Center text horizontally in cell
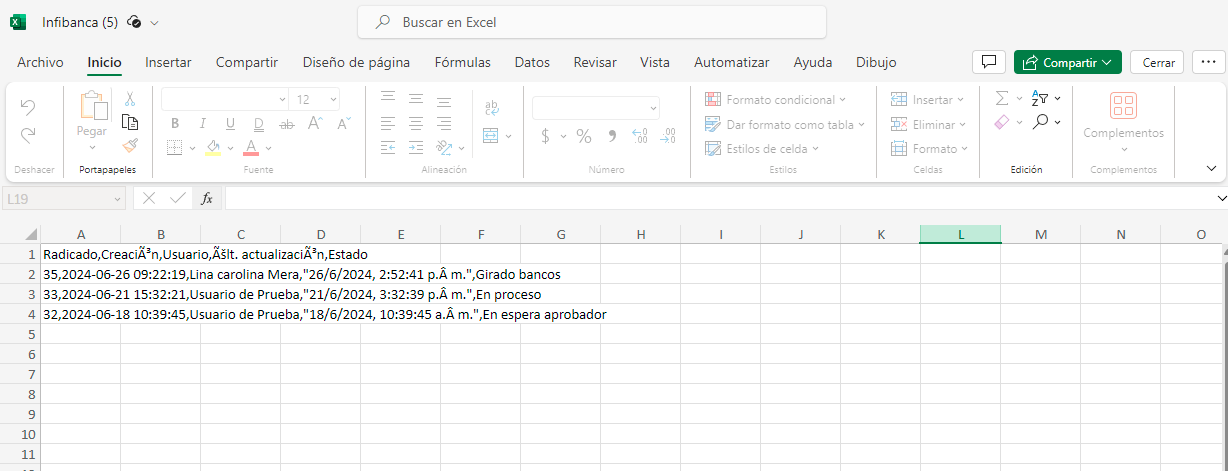1228x471 pixels. click(416, 123)
